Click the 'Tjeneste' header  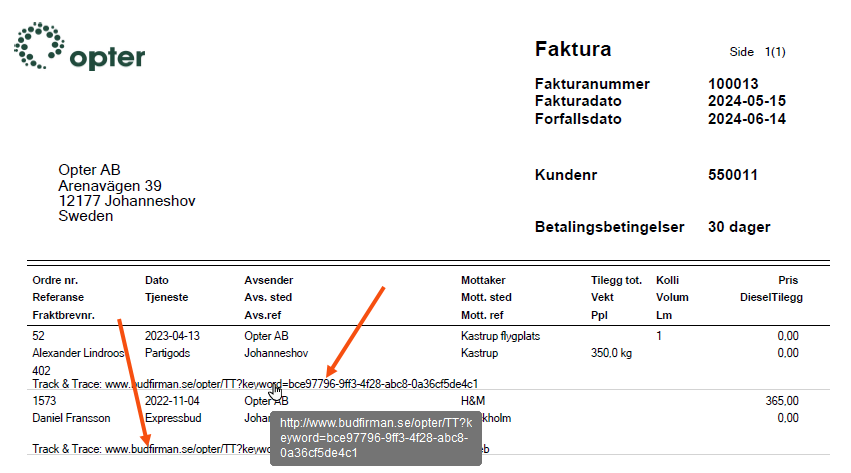[167, 297]
